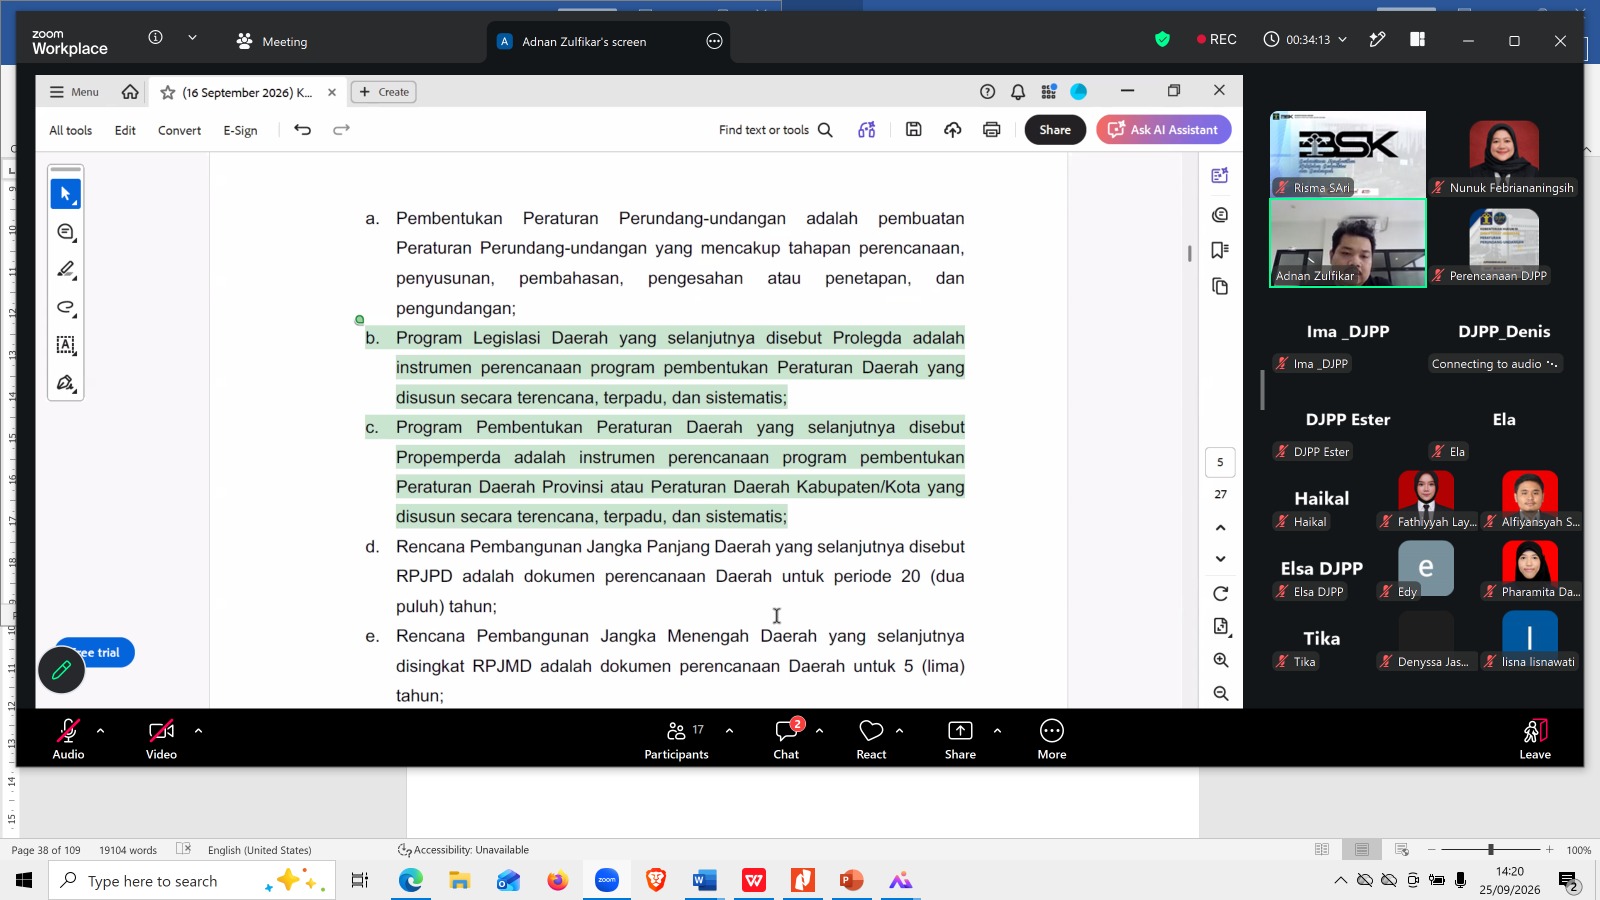Open the bookmarks panel on right rail
This screenshot has height=900, width=1600.
(x=1220, y=250)
